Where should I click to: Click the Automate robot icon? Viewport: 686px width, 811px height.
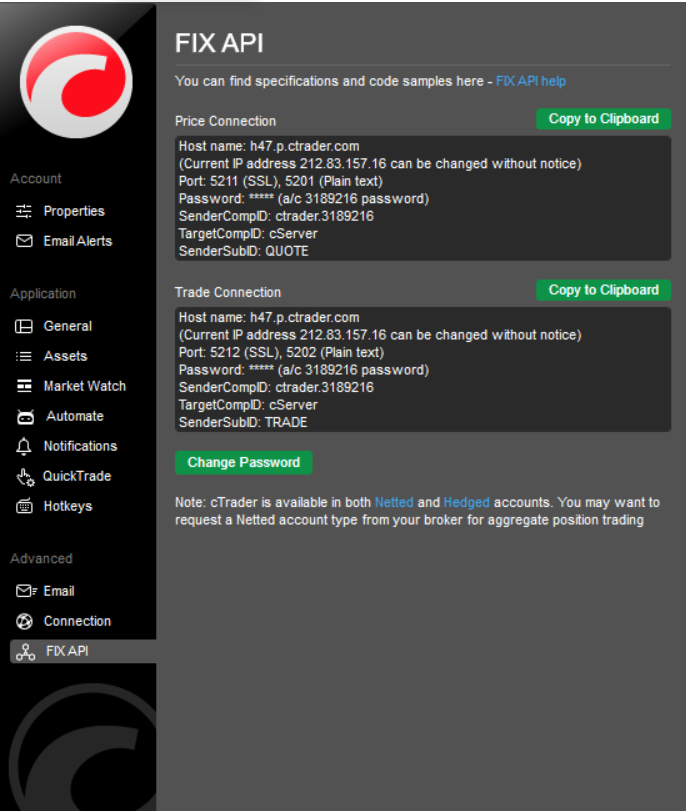coord(26,416)
